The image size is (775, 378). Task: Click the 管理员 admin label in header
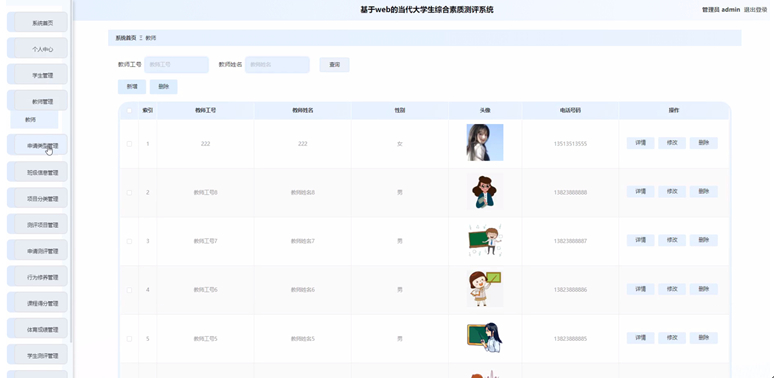tap(721, 10)
